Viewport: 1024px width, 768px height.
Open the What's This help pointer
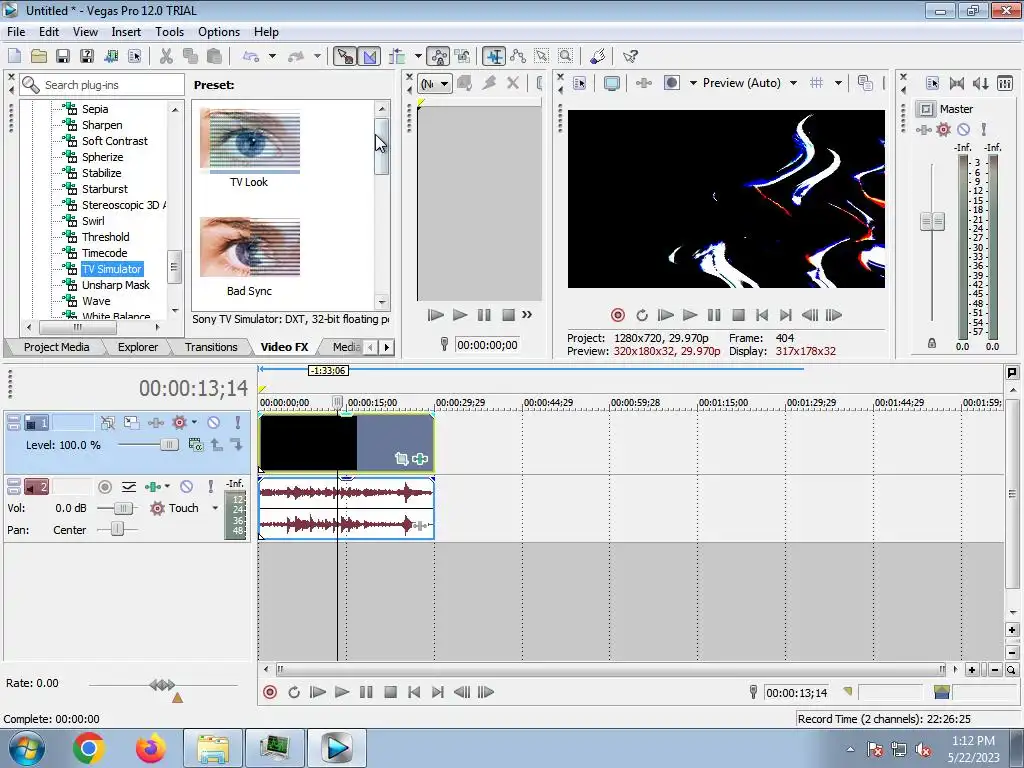[630, 56]
